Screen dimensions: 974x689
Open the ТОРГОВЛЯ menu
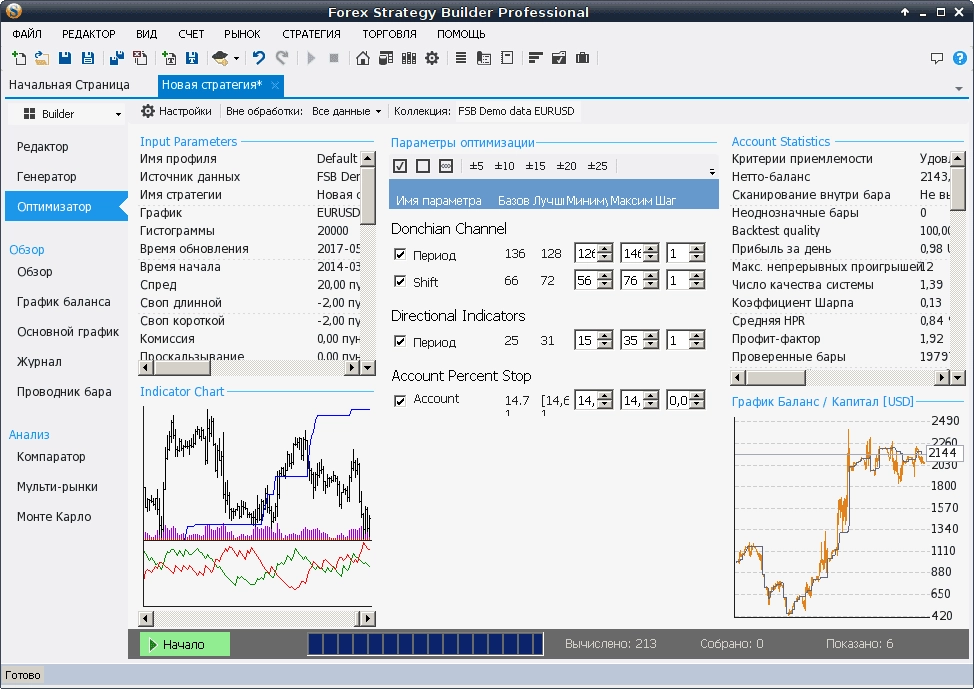point(389,34)
